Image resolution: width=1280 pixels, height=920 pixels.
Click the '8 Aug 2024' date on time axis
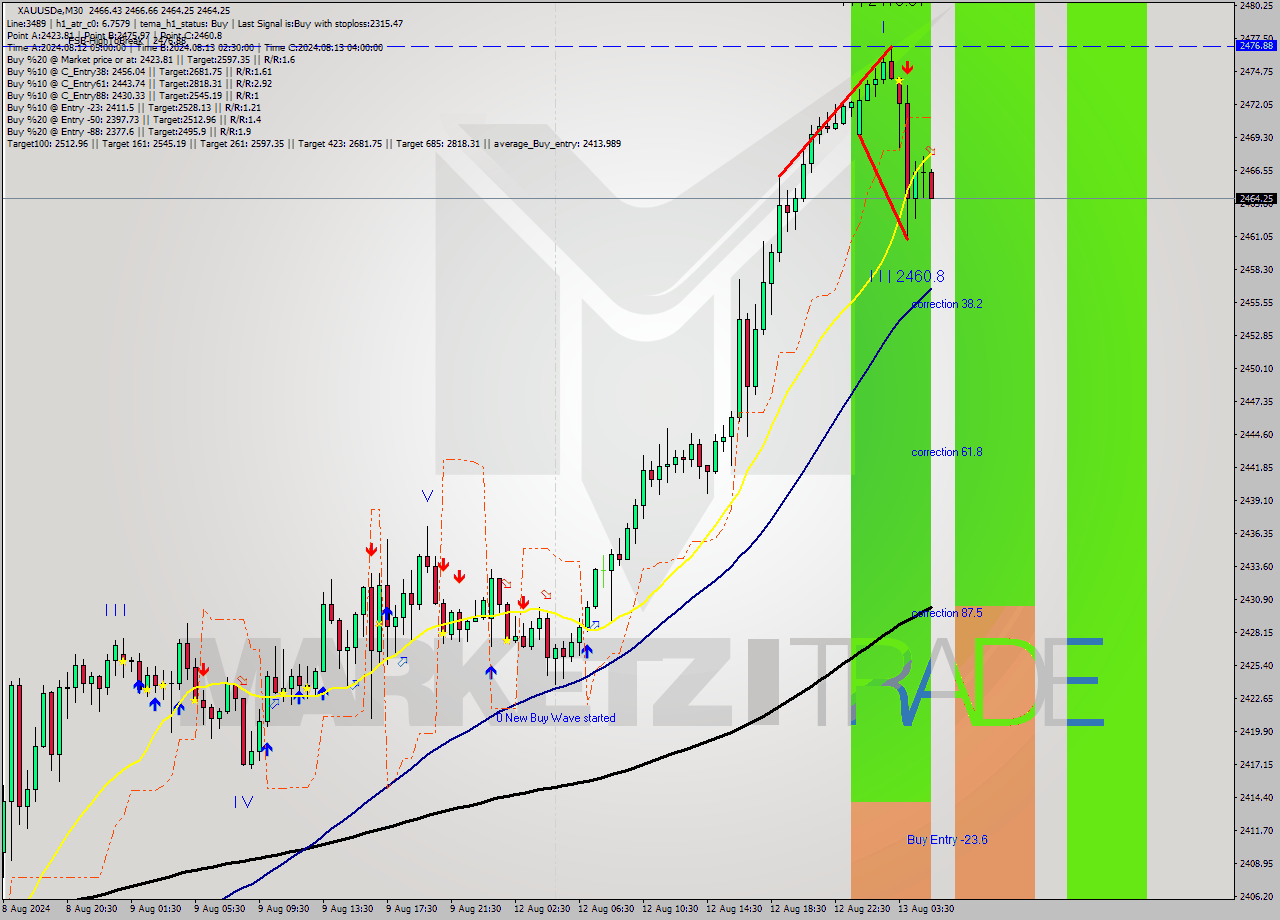[27, 909]
